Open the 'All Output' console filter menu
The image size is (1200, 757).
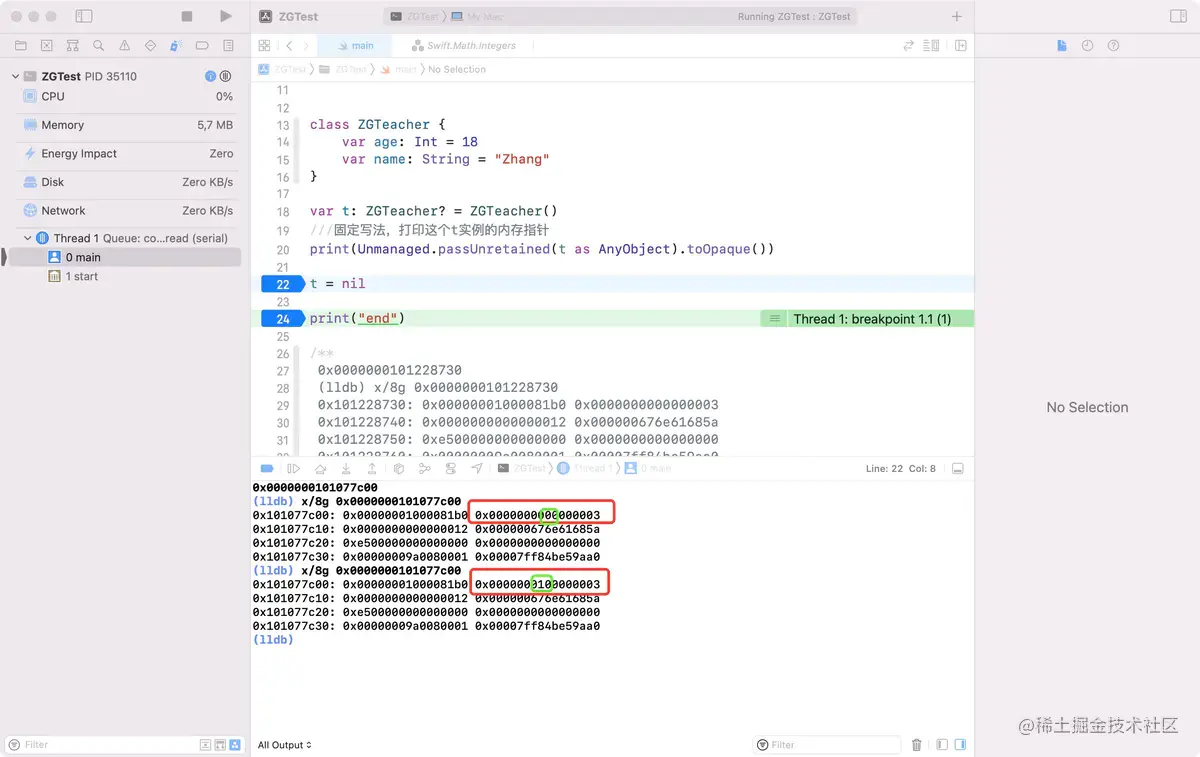(285, 745)
